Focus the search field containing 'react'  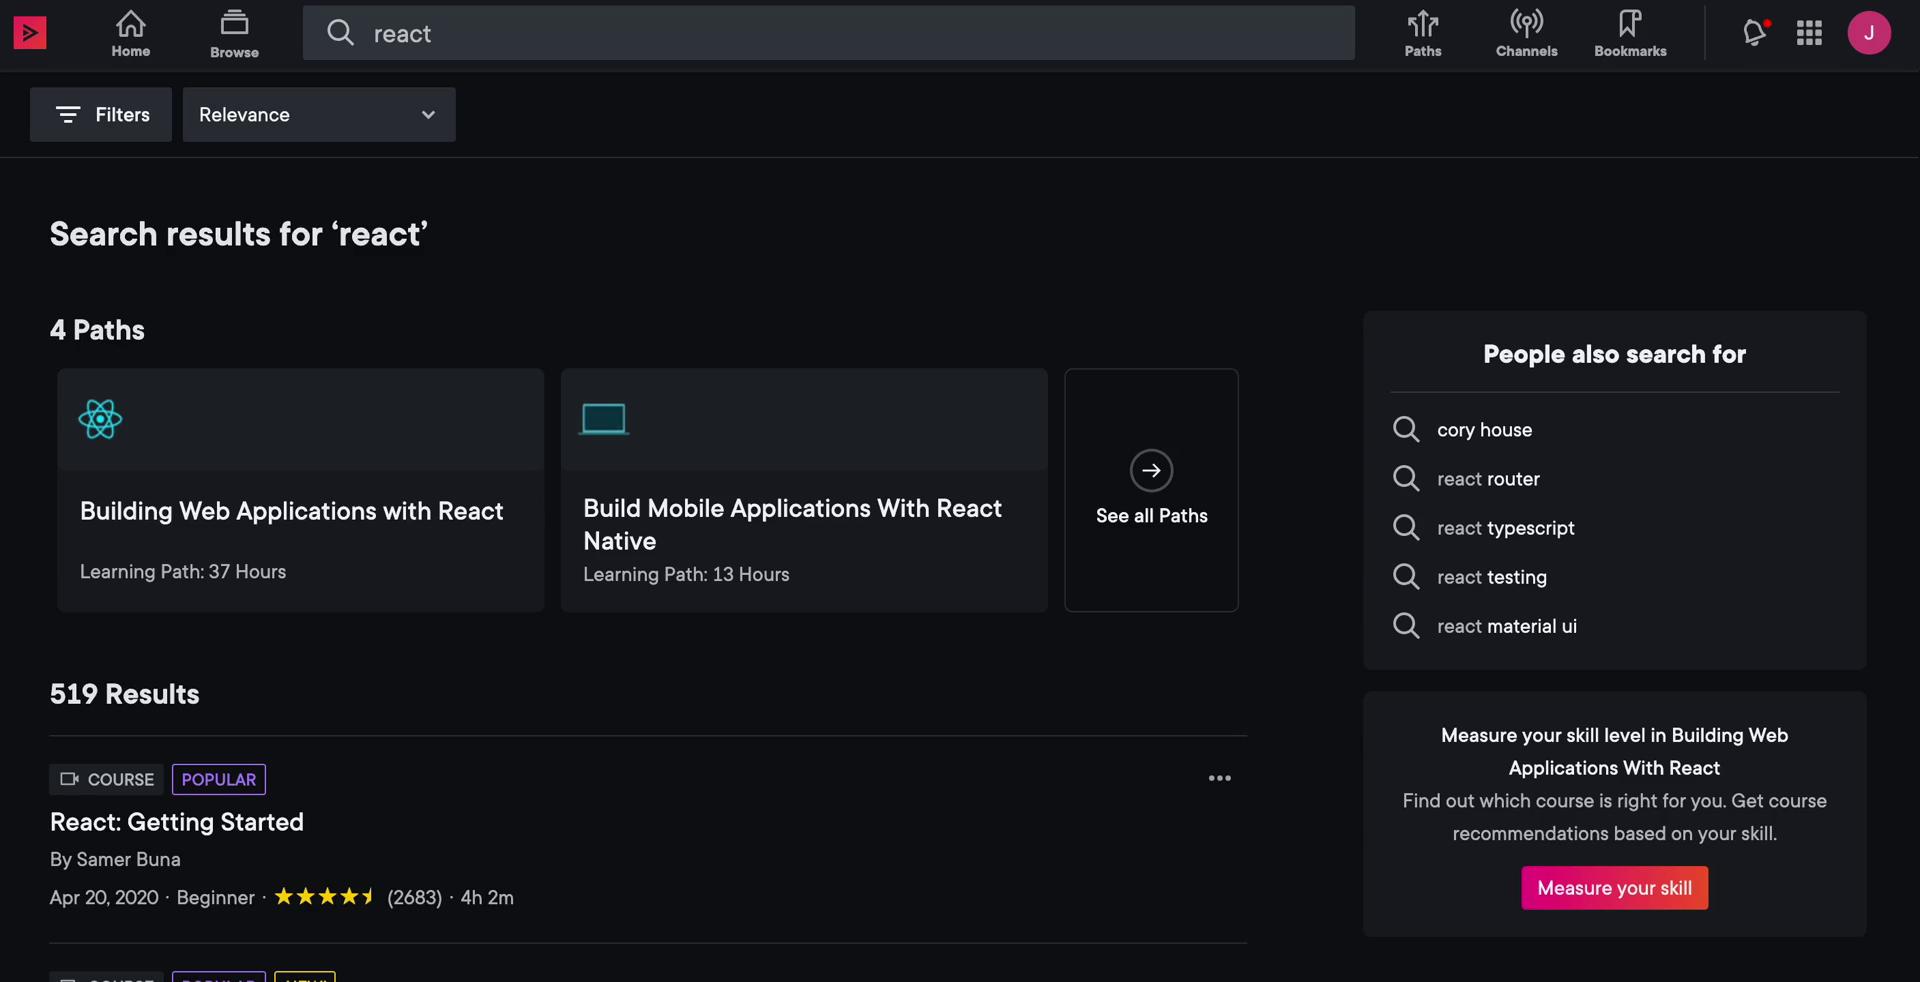pyautogui.click(x=828, y=33)
